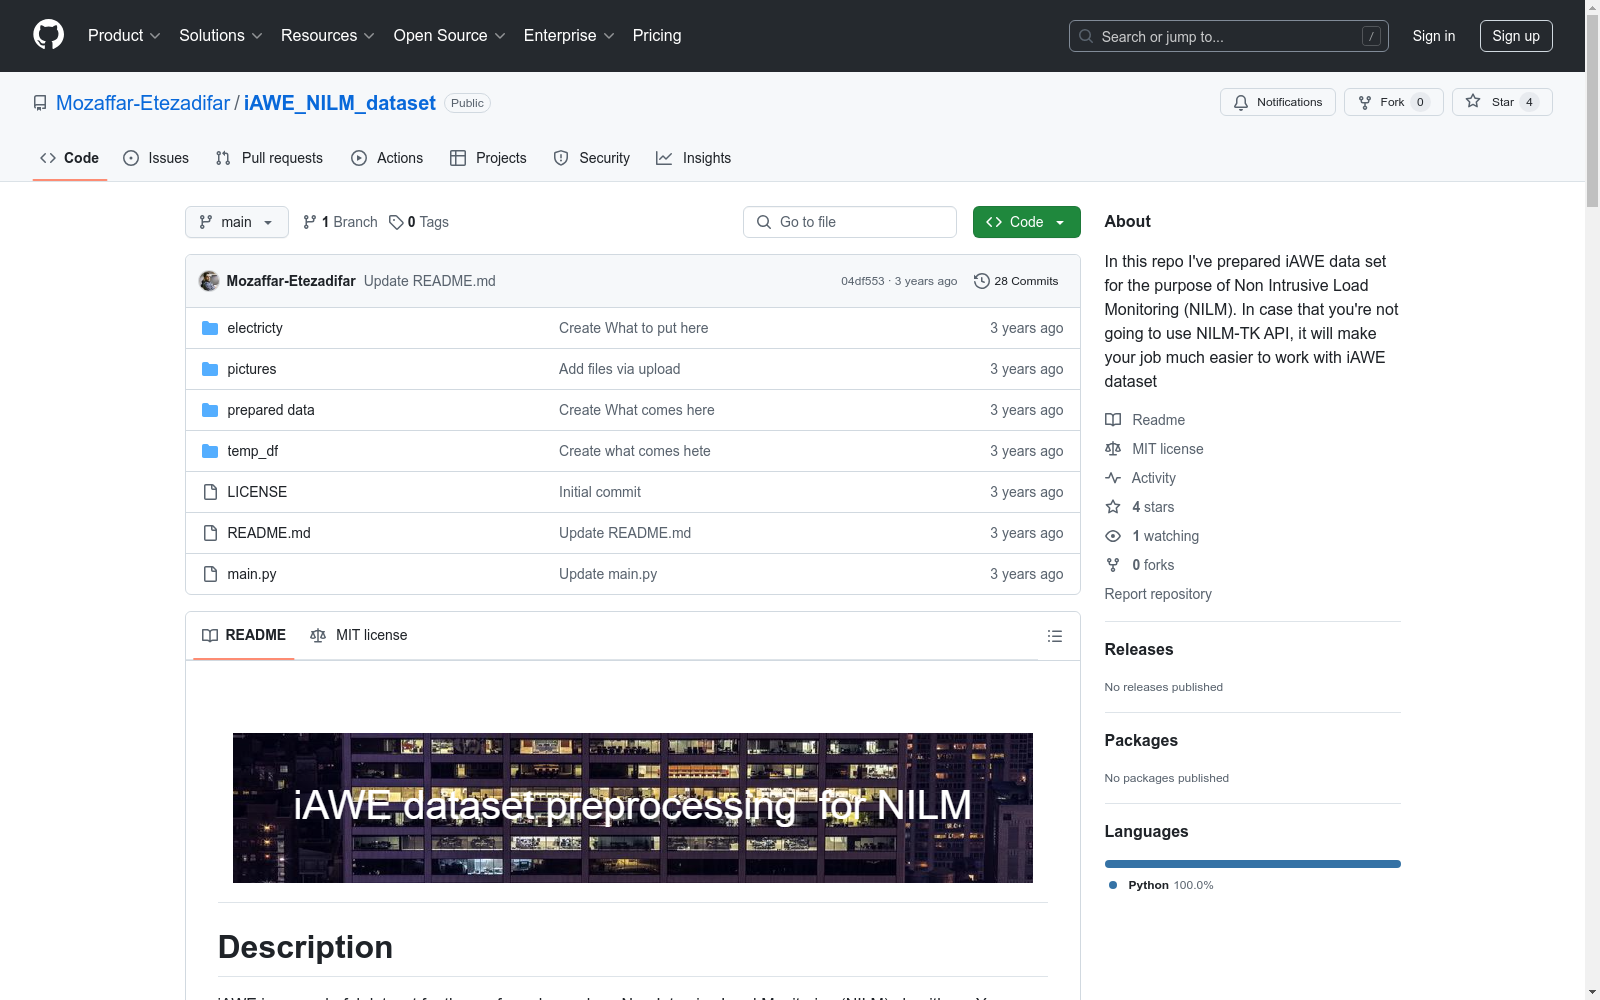
Task: Open the Security tab
Action: point(592,158)
